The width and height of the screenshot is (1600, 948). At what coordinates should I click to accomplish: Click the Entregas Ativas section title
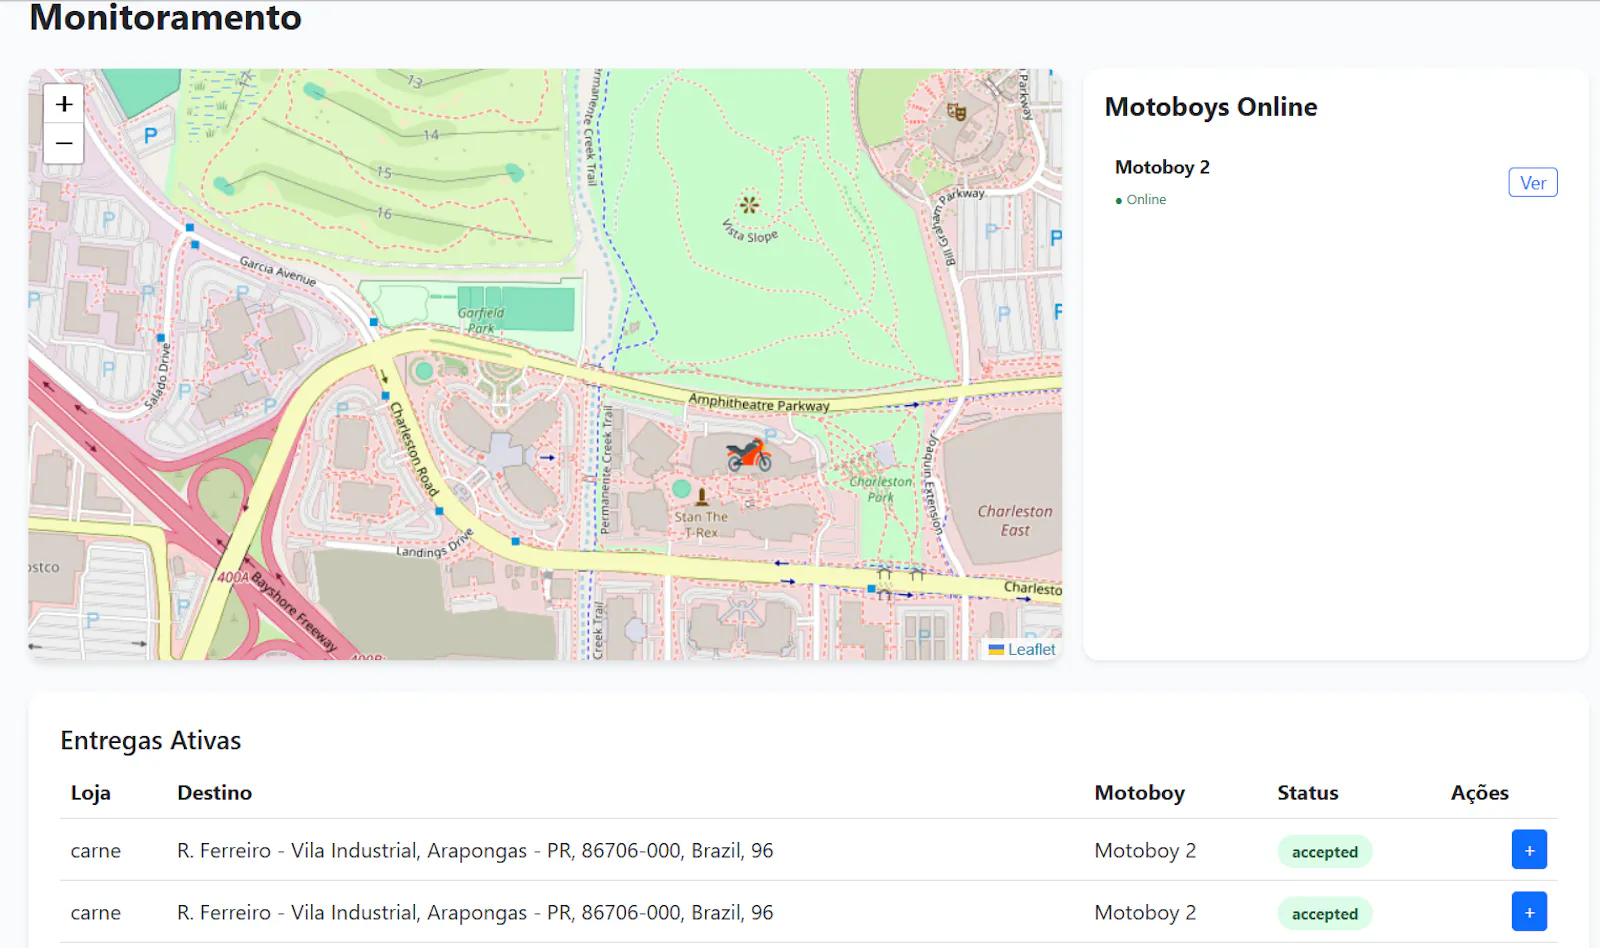coord(151,741)
